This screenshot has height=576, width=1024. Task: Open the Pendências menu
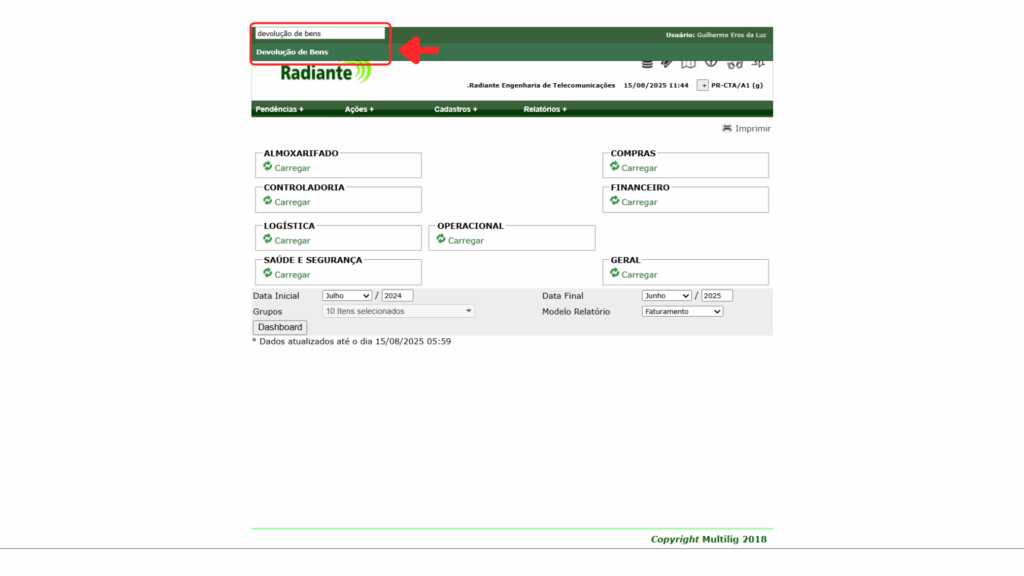click(279, 109)
